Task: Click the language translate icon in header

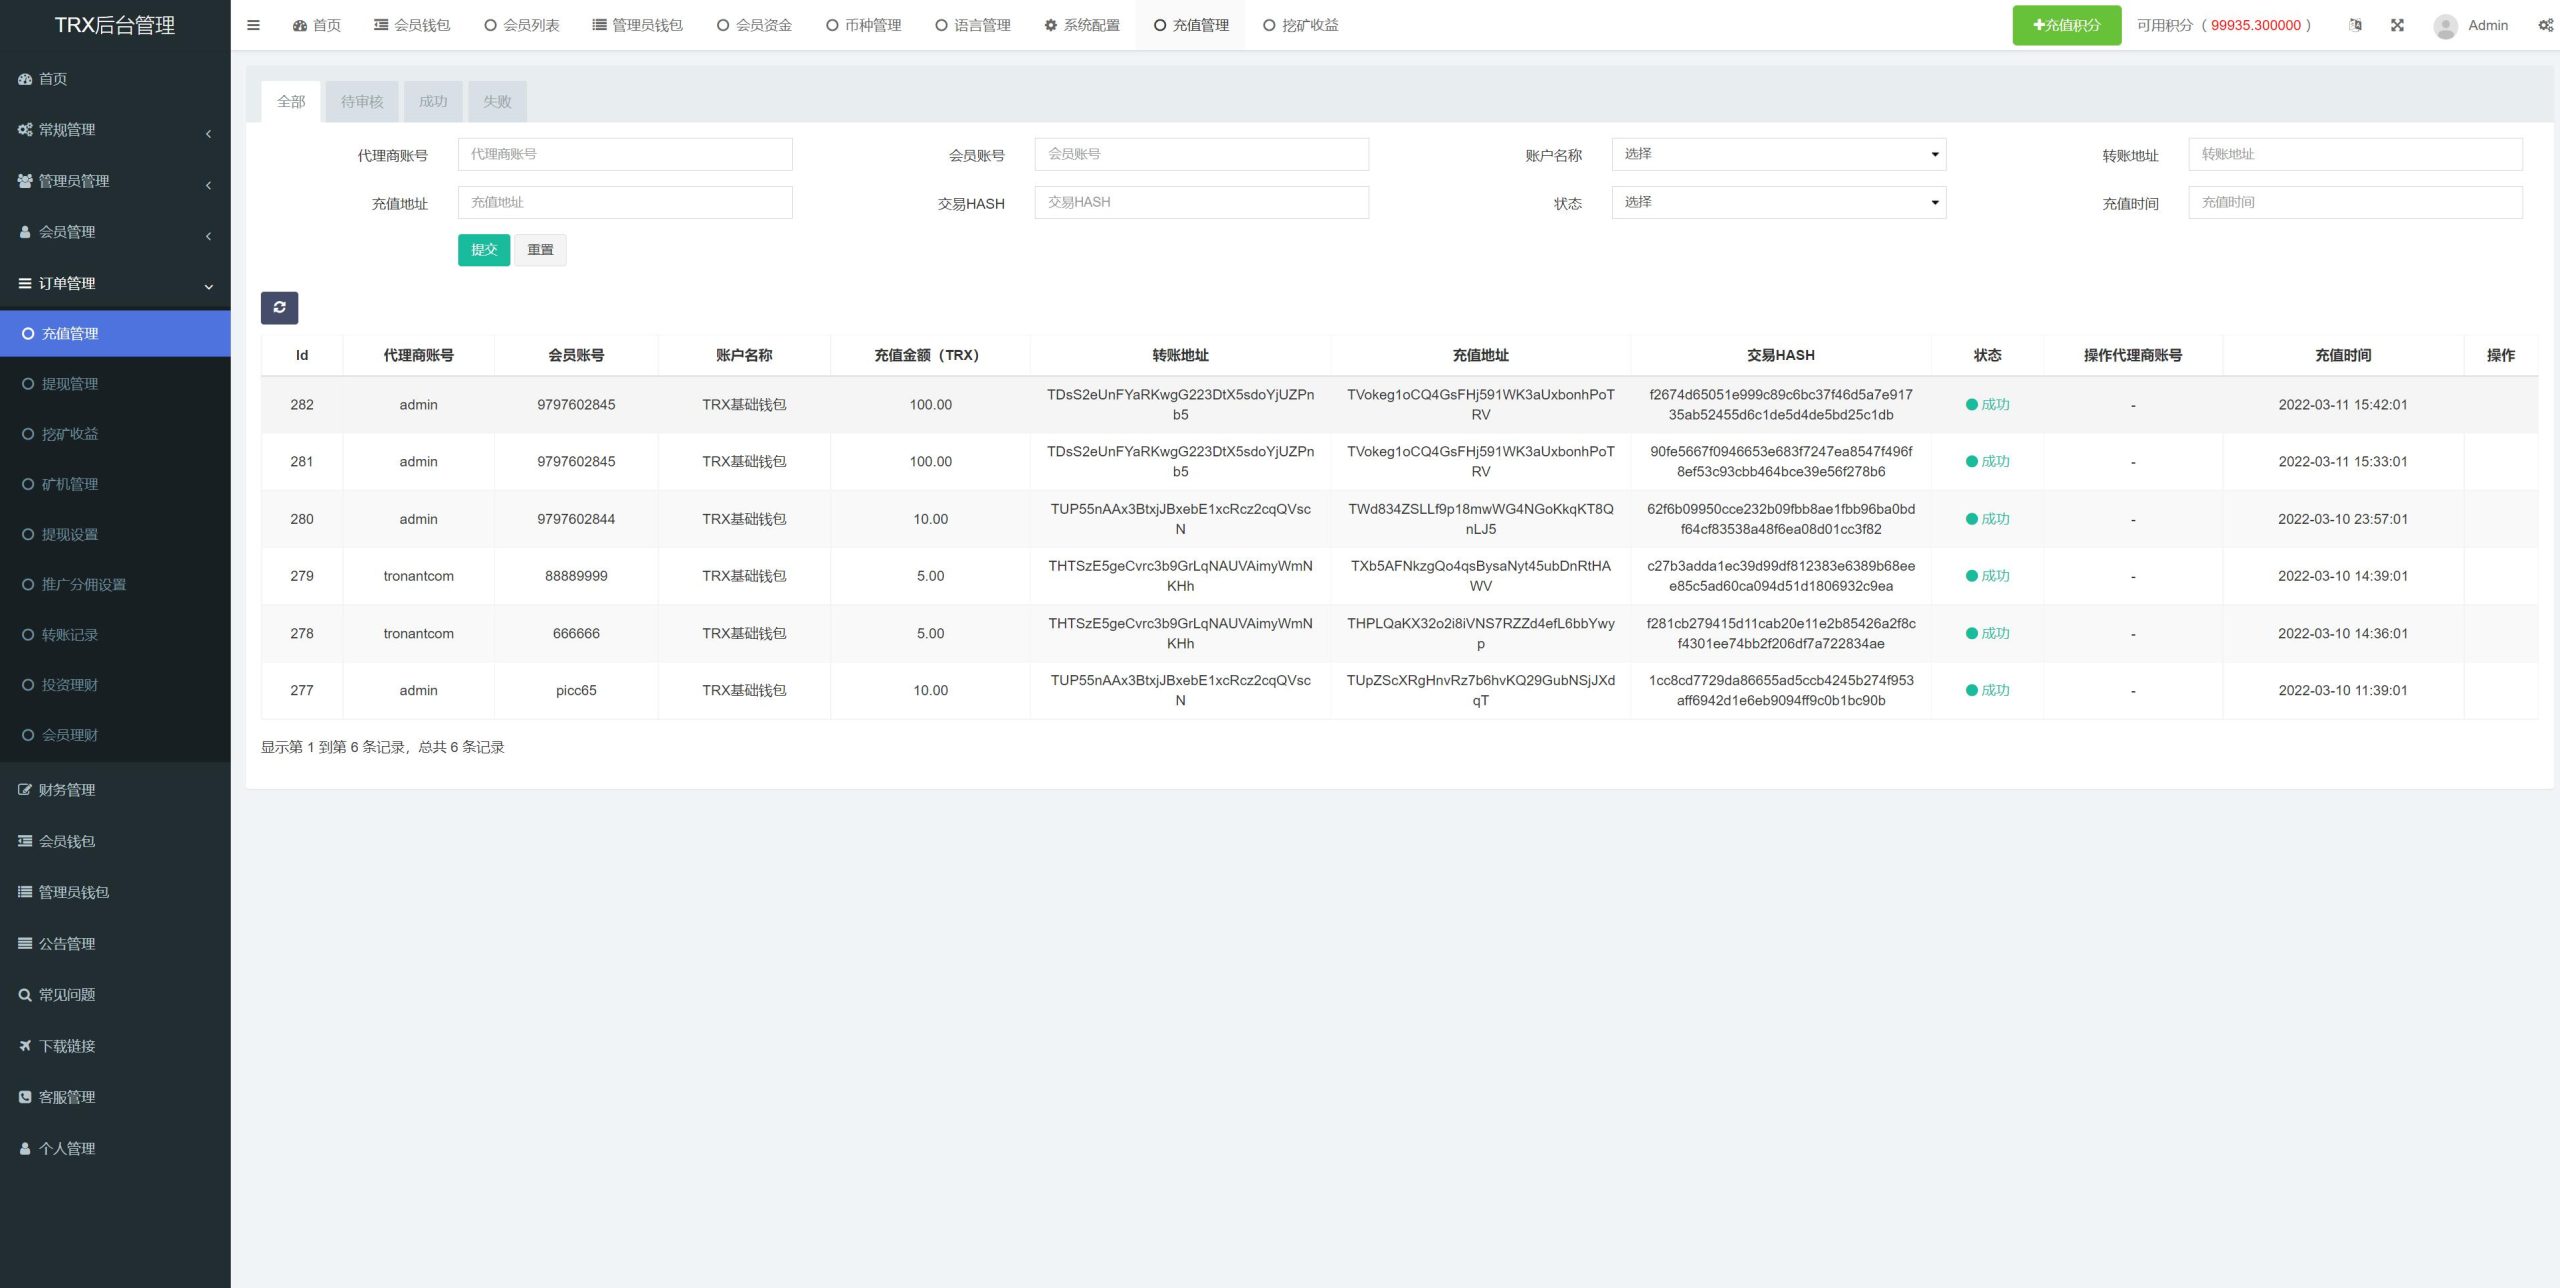Action: point(2355,25)
